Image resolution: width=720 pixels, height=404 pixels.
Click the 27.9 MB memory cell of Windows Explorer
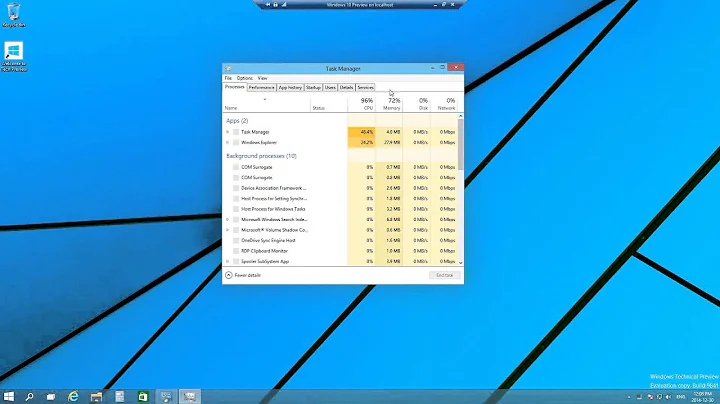point(389,142)
